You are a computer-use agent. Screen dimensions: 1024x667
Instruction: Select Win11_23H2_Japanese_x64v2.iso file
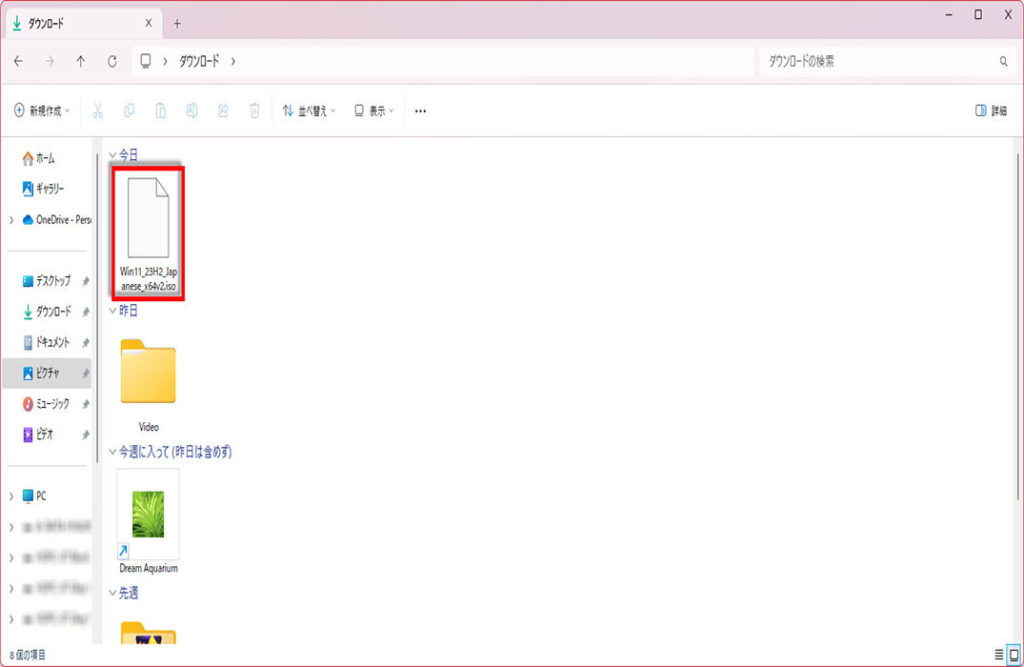[148, 233]
